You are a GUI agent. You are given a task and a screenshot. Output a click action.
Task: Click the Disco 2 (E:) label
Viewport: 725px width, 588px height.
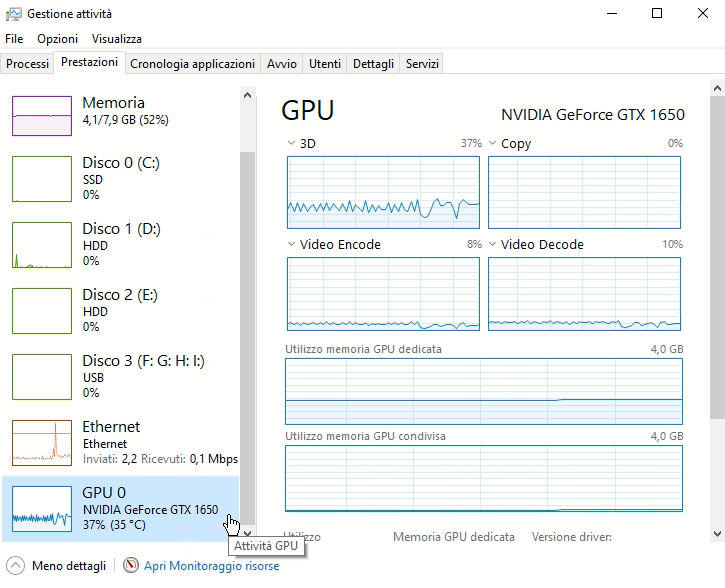click(120, 295)
